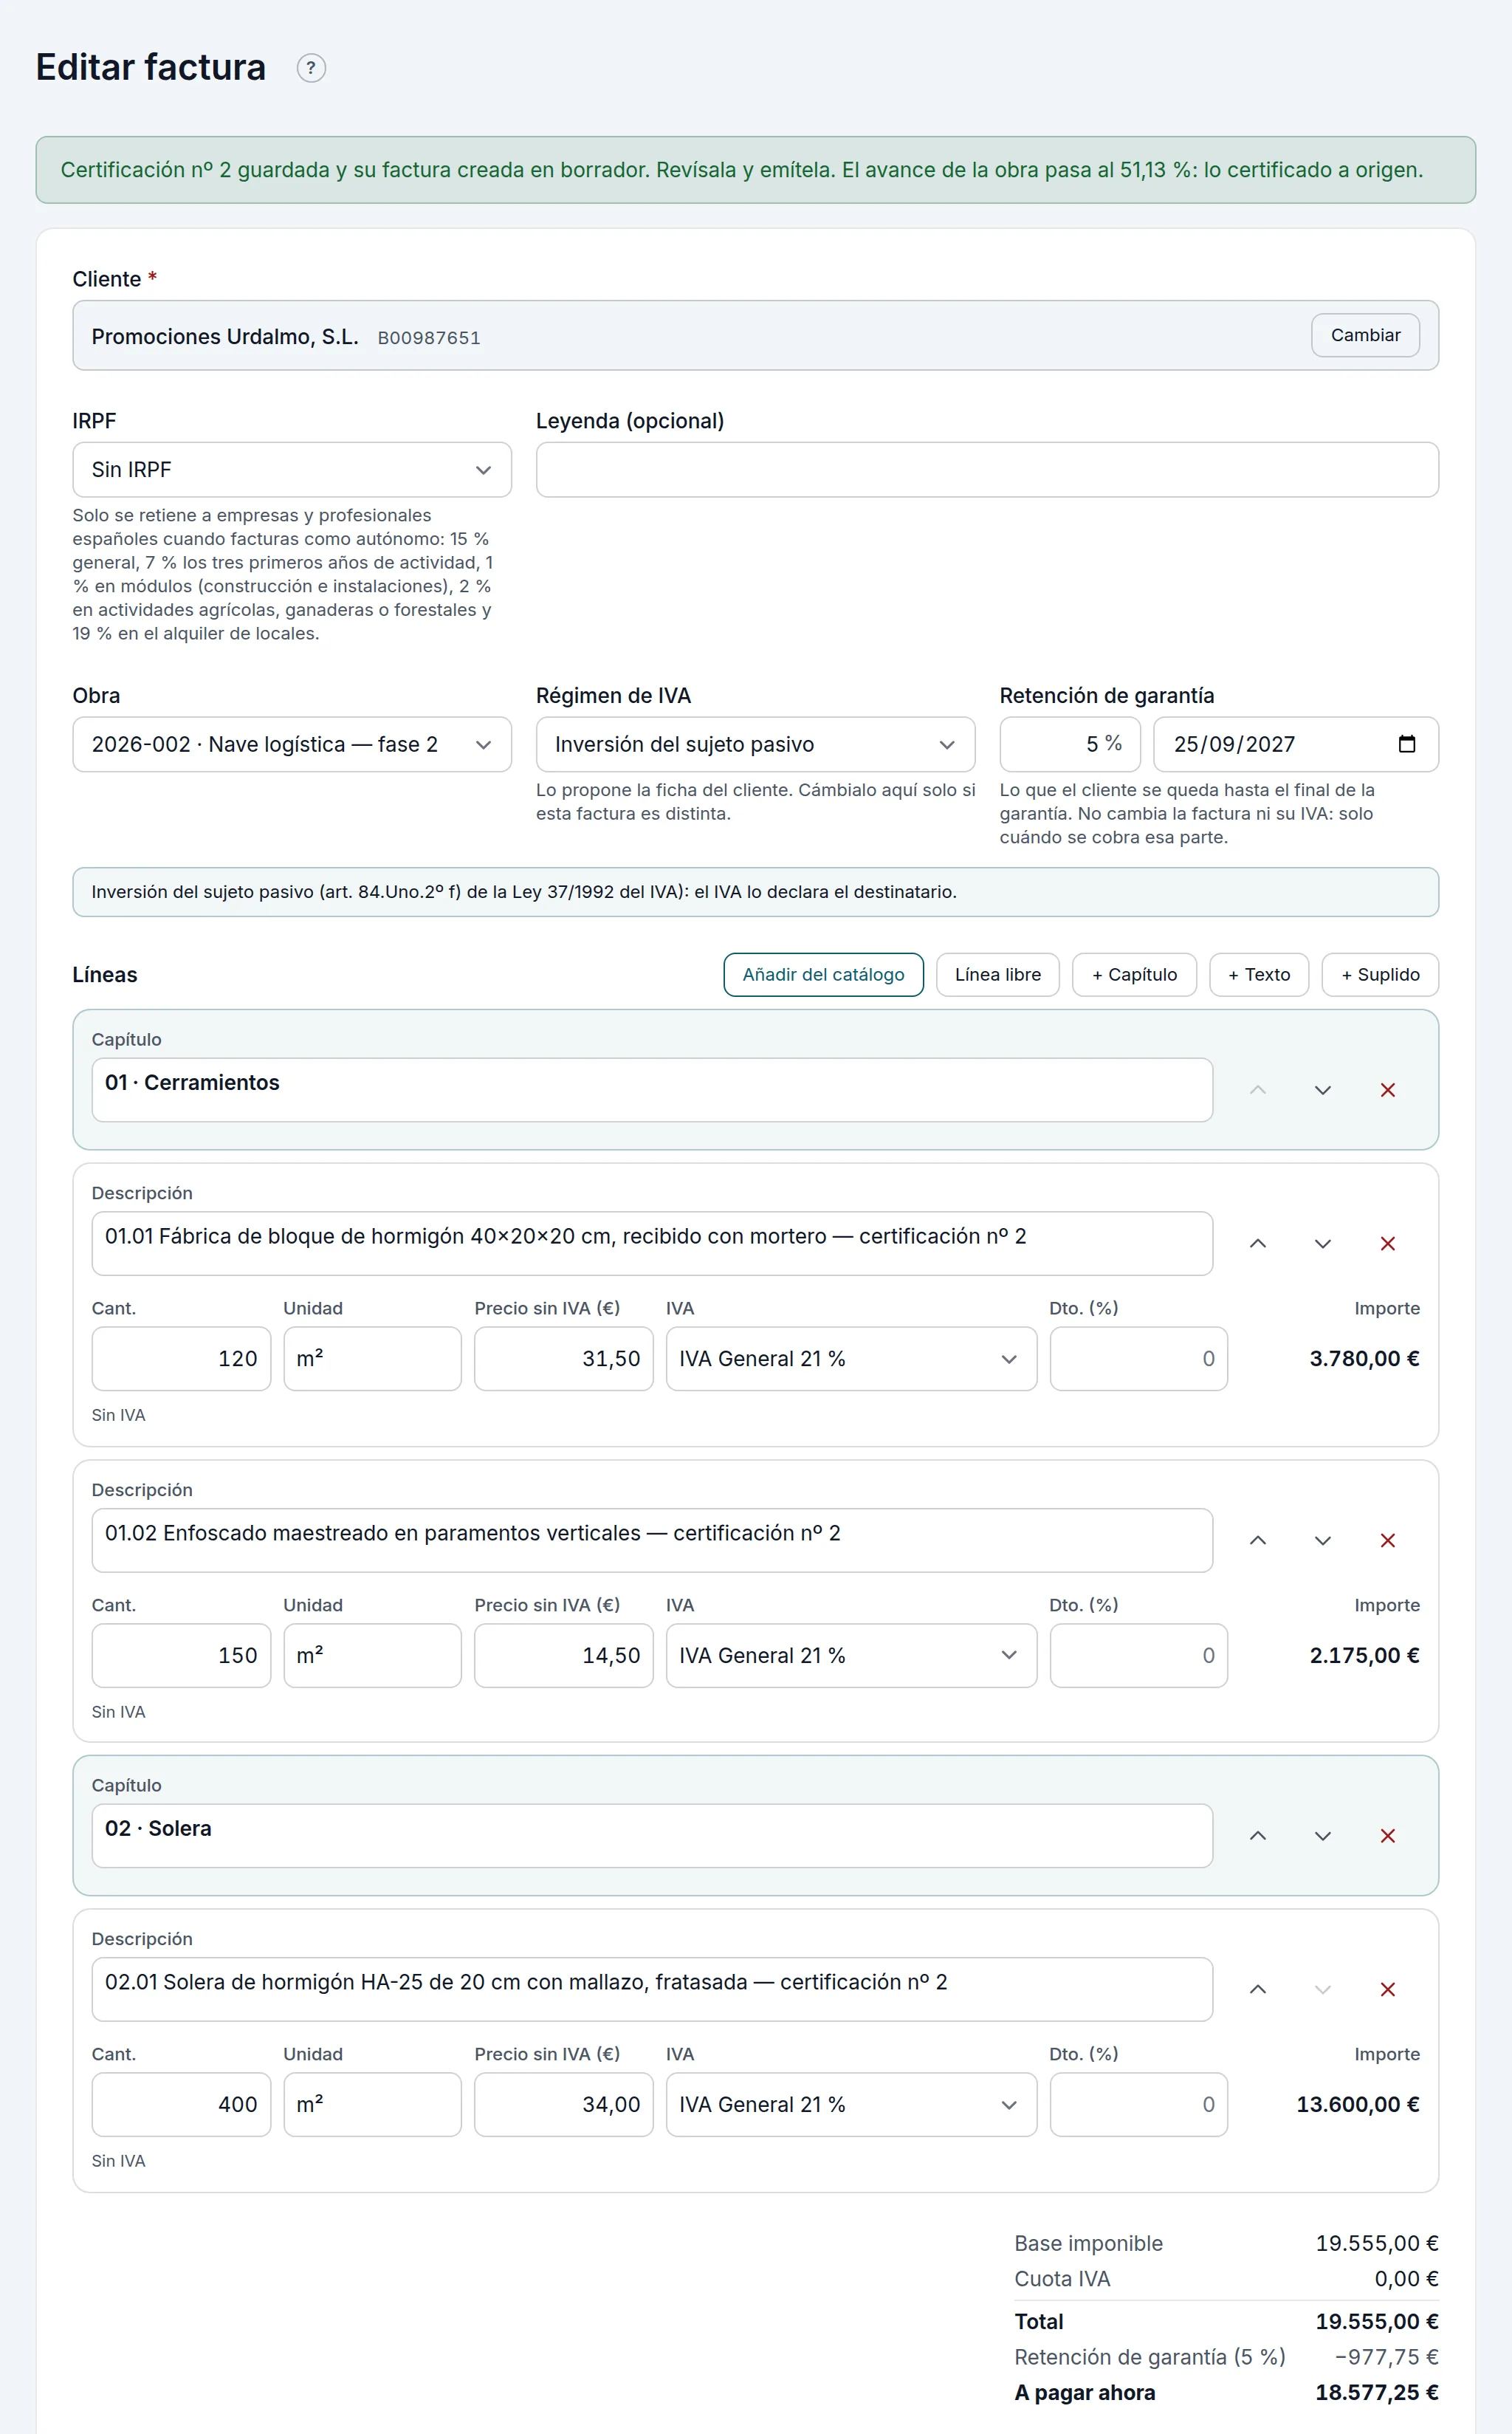Open the calendar picker on the garantía date
Image resolution: width=1512 pixels, height=2434 pixels.
(x=1406, y=744)
